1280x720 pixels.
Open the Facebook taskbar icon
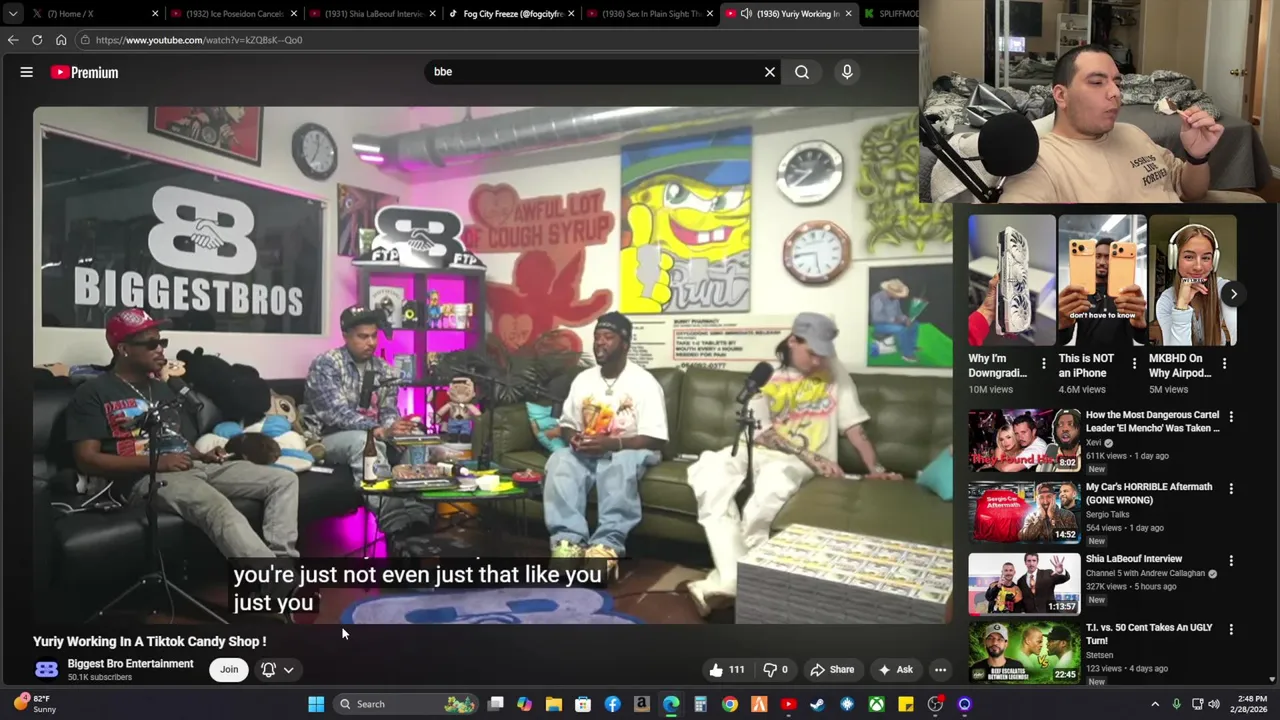(612, 704)
